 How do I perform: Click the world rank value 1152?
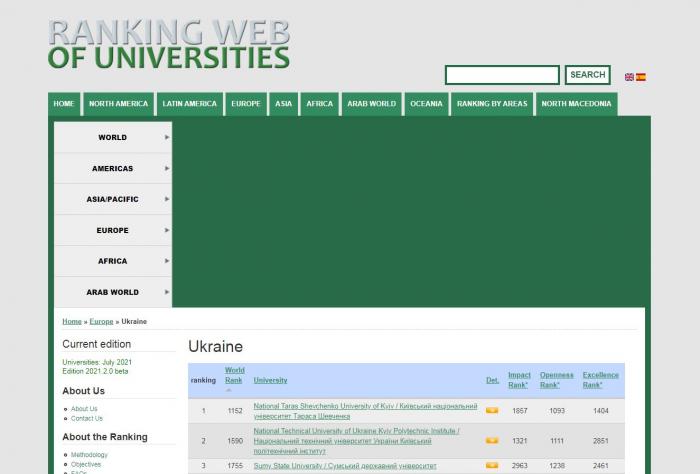click(x=235, y=411)
